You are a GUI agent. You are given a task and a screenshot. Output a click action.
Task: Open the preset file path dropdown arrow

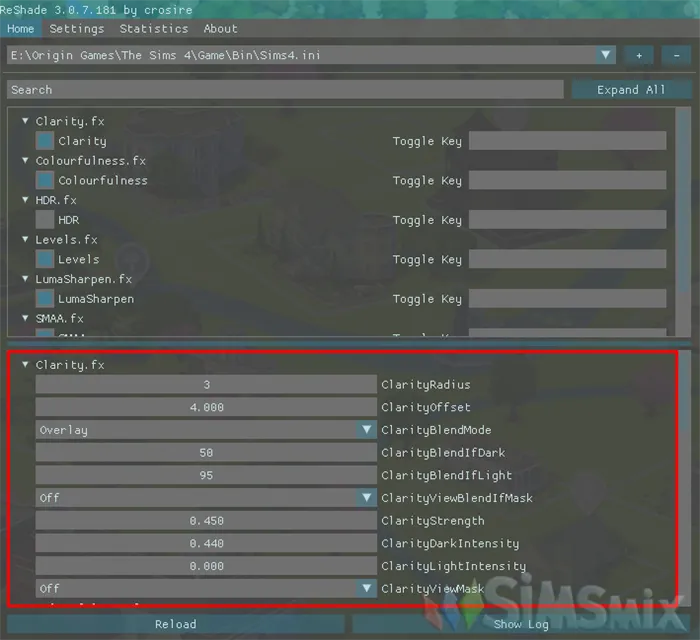click(x=606, y=55)
